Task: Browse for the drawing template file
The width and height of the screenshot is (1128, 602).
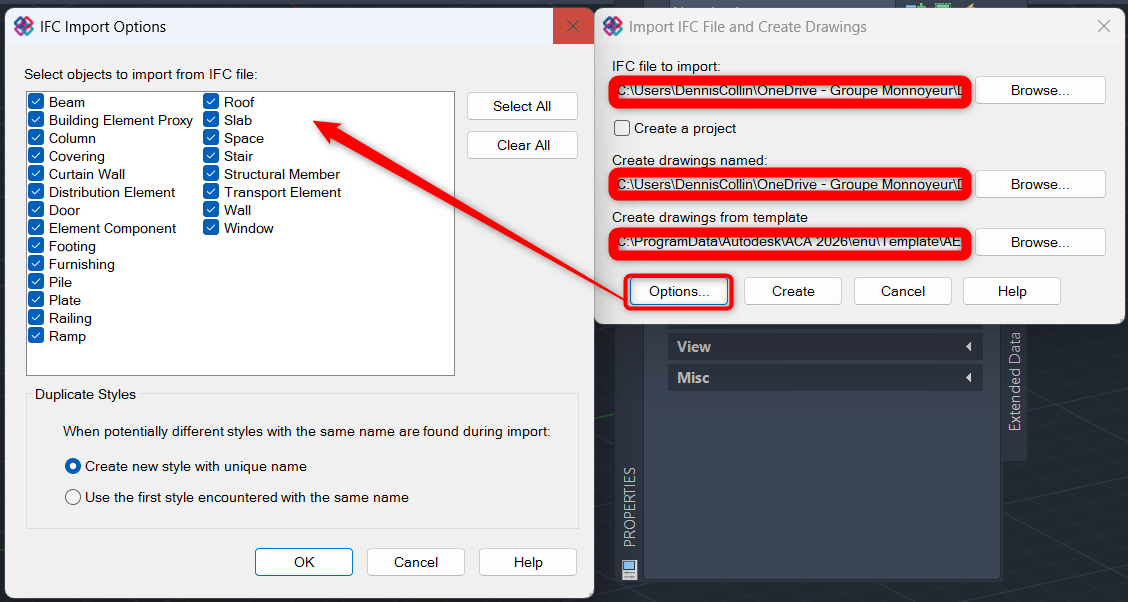Action: point(1040,242)
